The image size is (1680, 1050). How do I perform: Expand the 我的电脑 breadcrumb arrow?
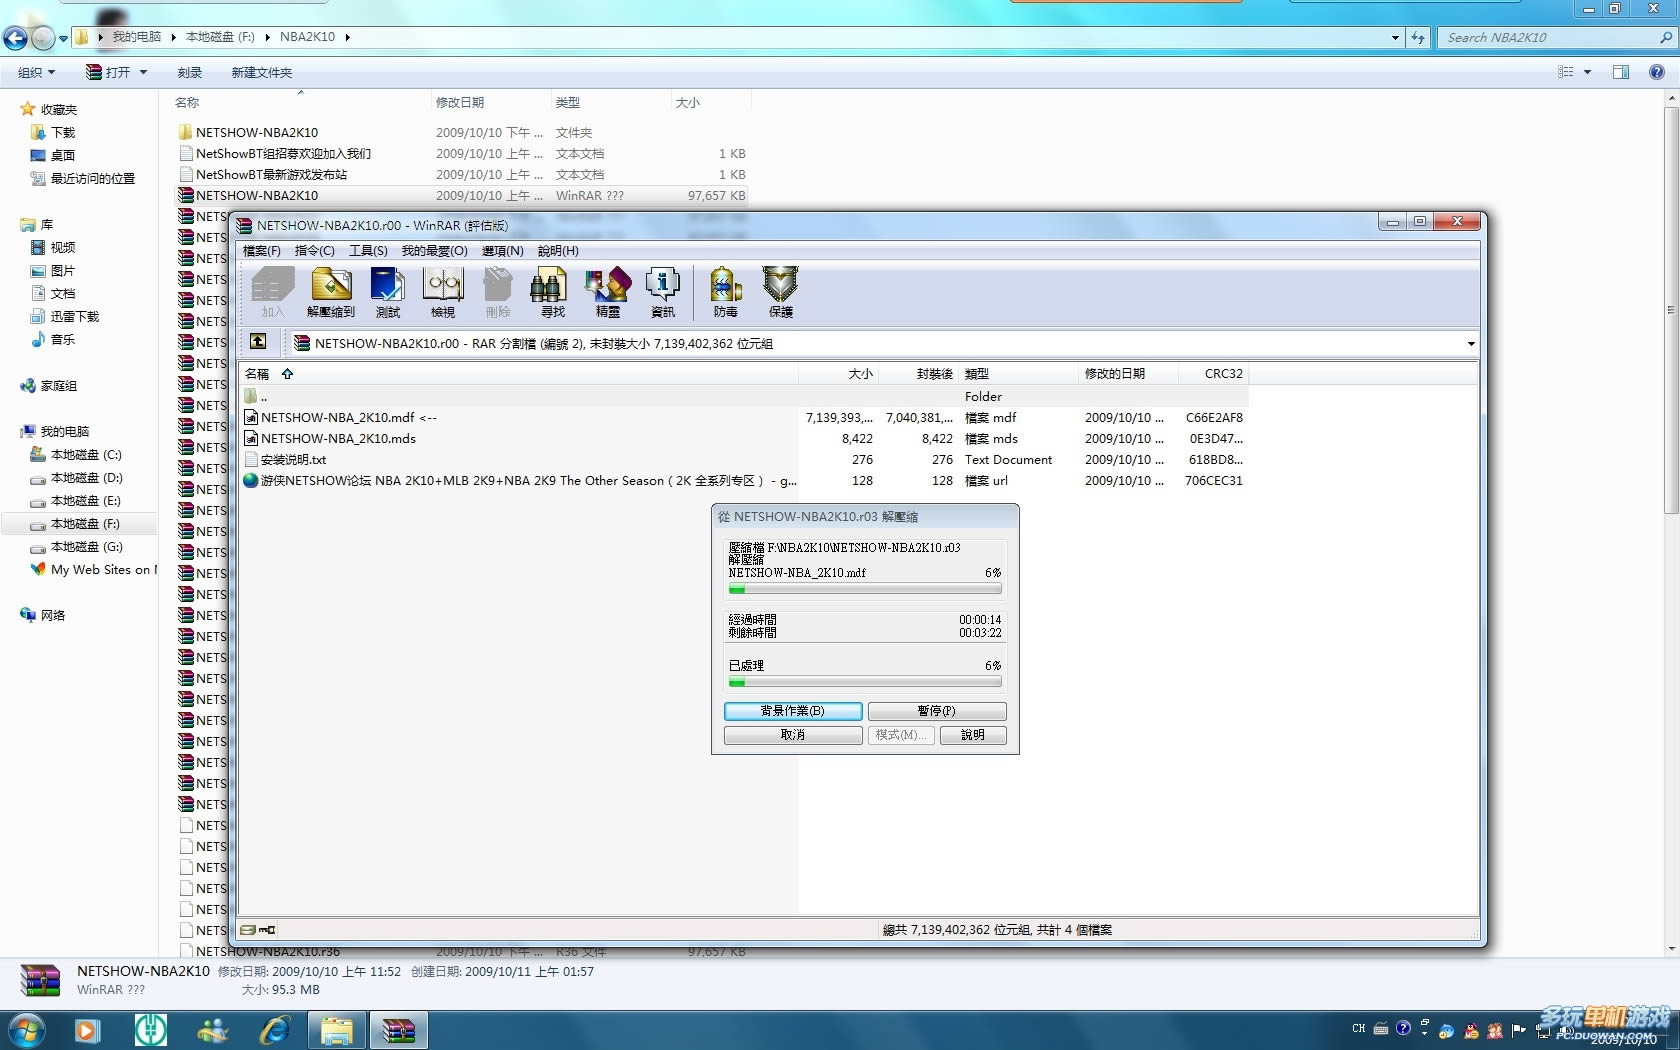173,37
